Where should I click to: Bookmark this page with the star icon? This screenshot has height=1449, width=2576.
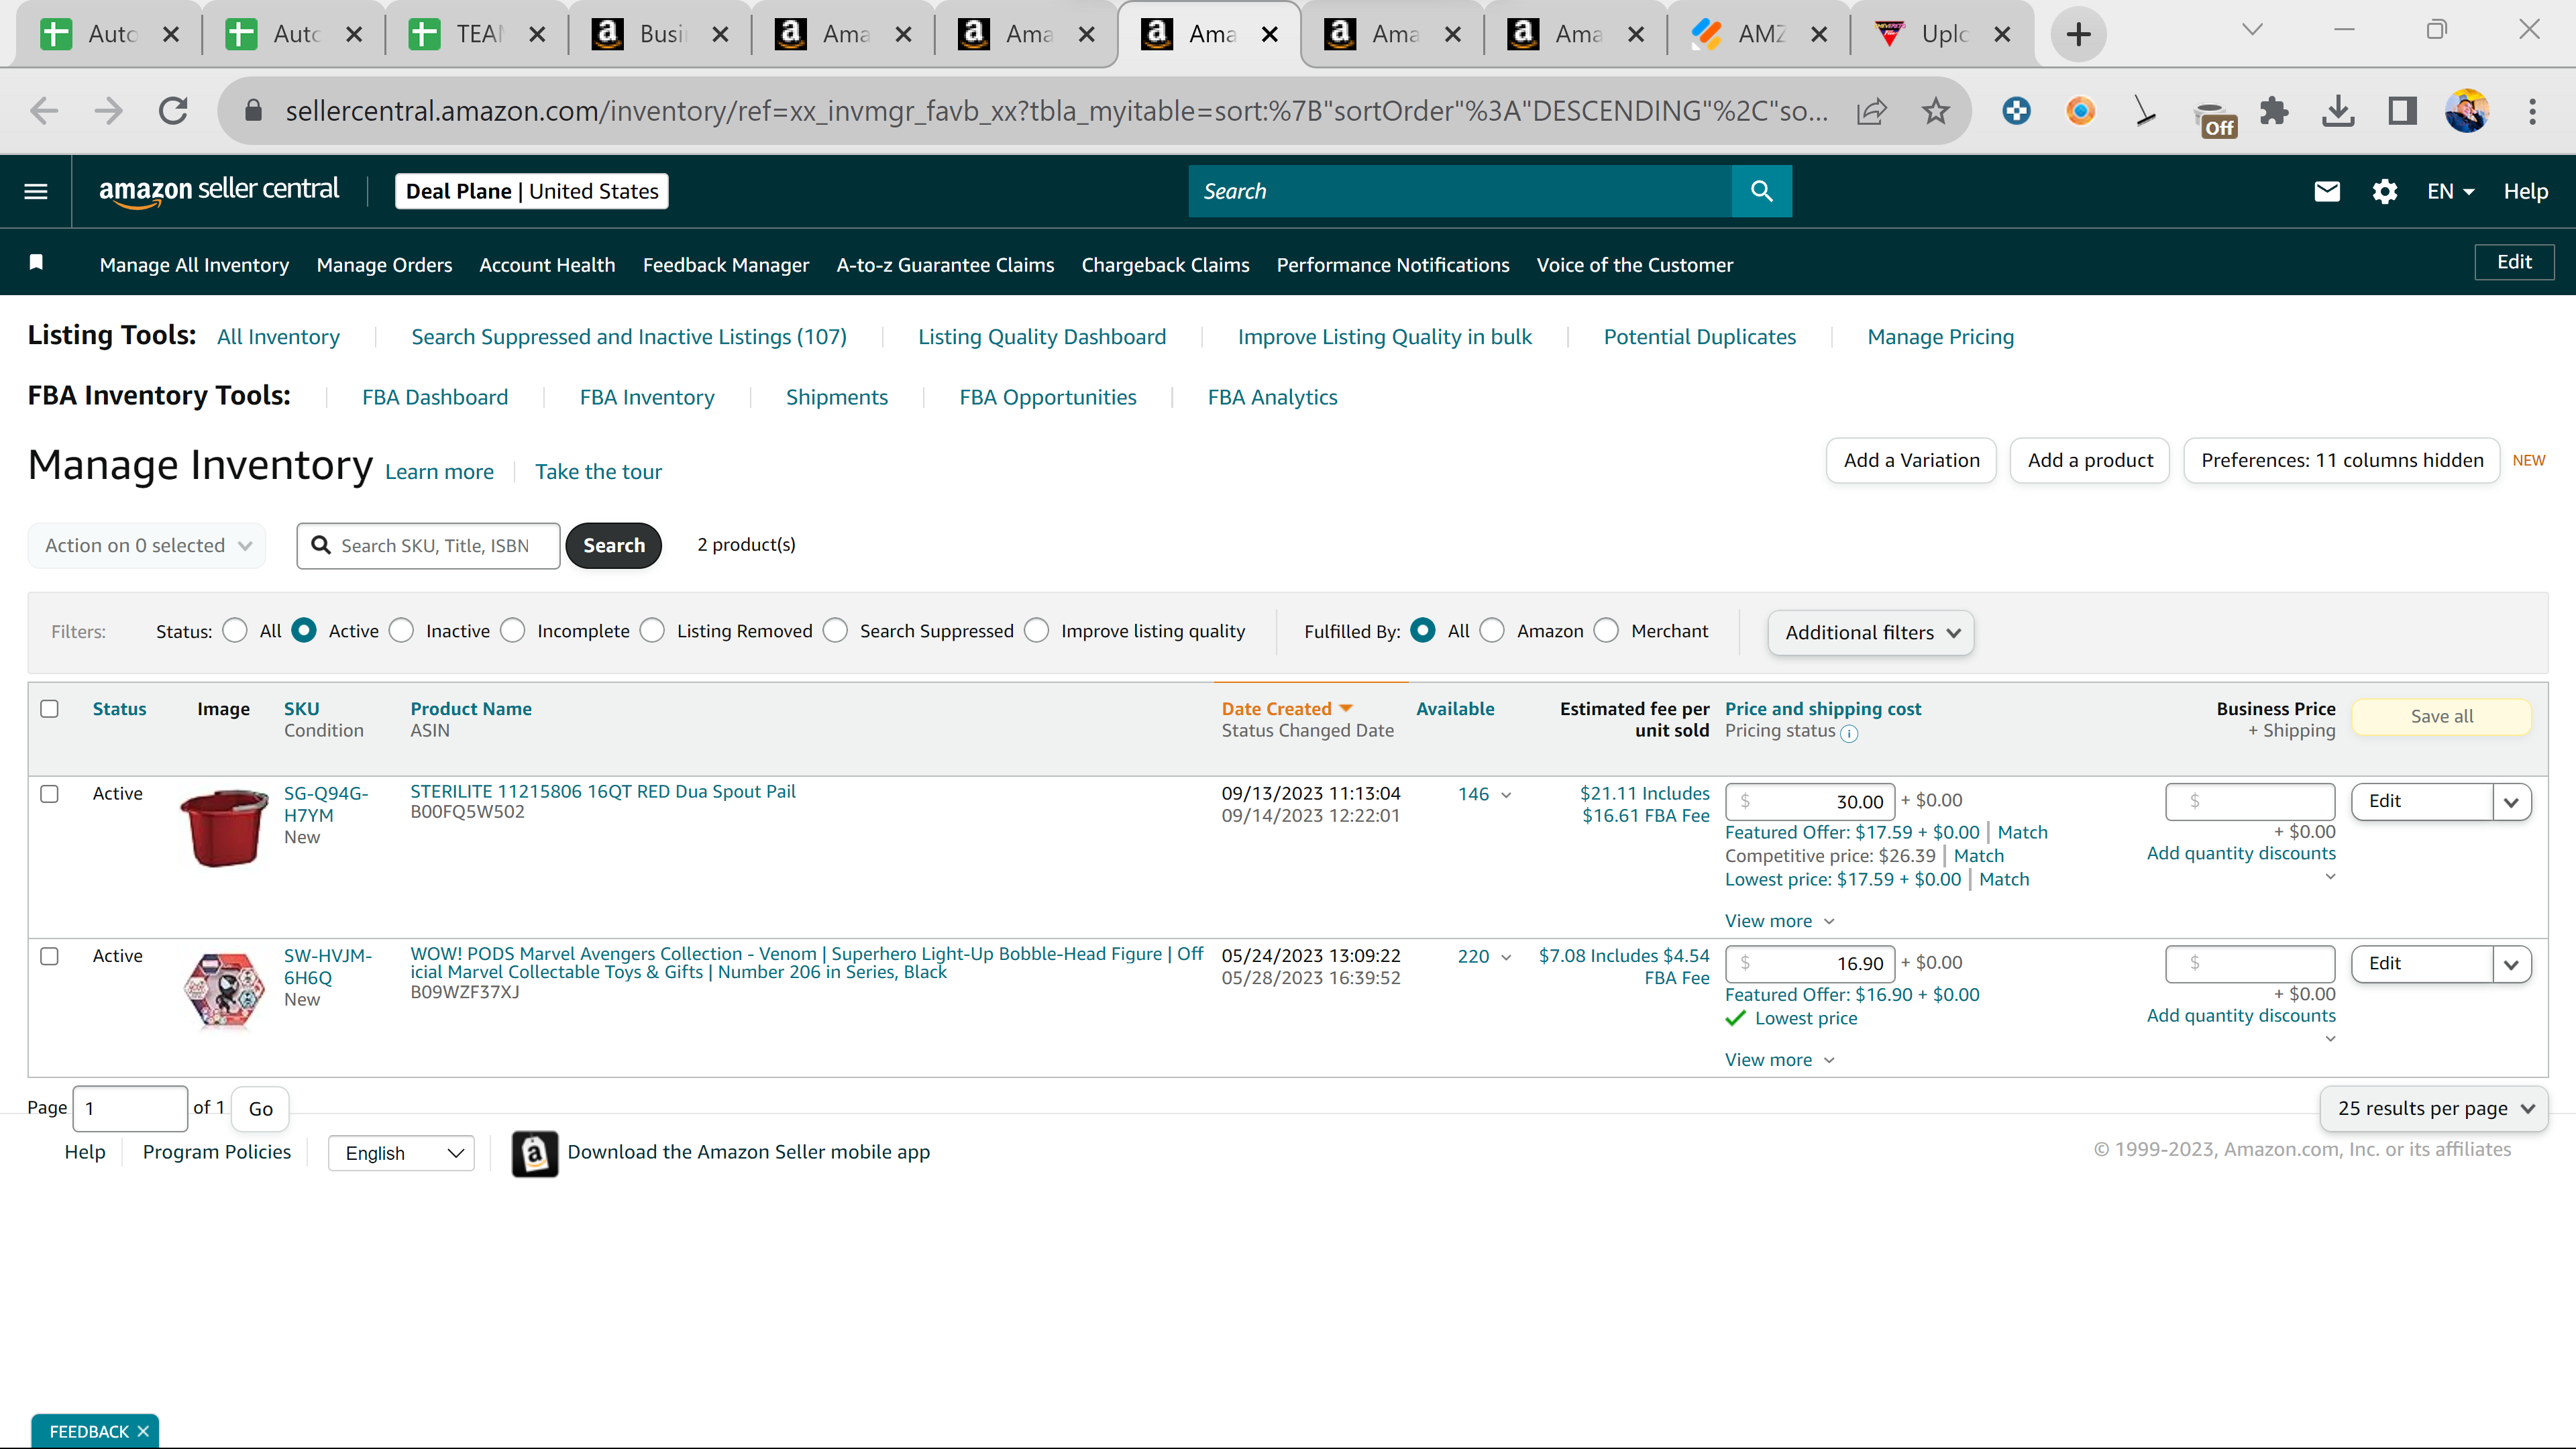1936,110
